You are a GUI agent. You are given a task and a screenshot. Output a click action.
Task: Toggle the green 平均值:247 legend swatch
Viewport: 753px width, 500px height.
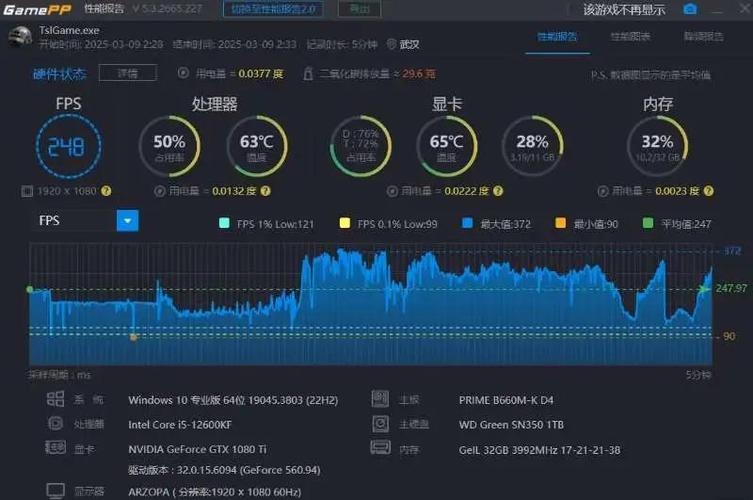pyautogui.click(x=648, y=223)
